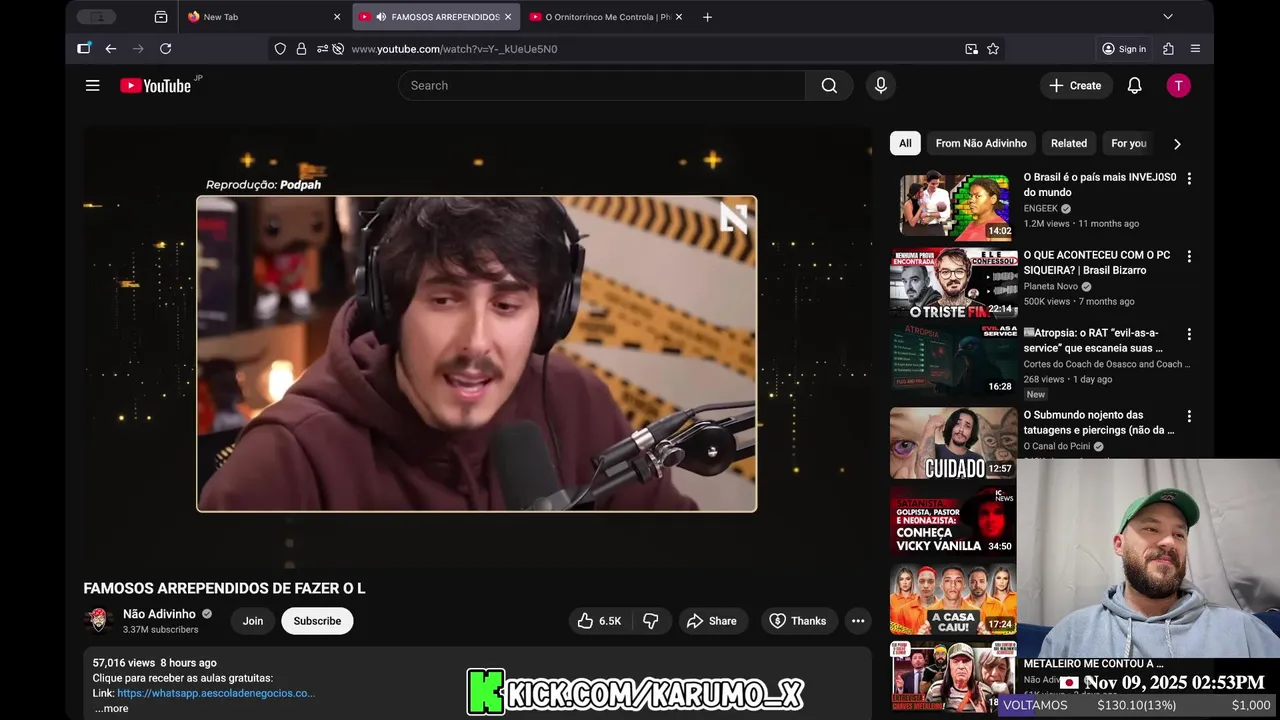Open CUIDADO tattoo video thumbnail
Image resolution: width=1280 pixels, height=720 pixels.
pos(953,443)
